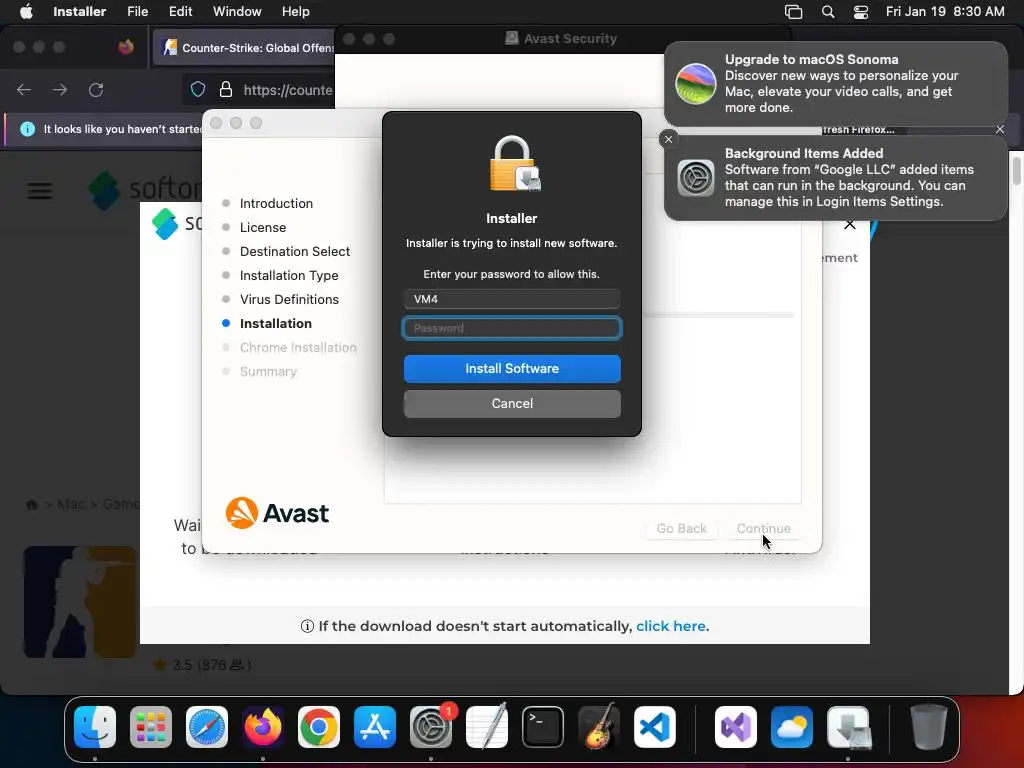Dismiss the Background Items Added notification
The image size is (1024, 768).
coord(668,139)
